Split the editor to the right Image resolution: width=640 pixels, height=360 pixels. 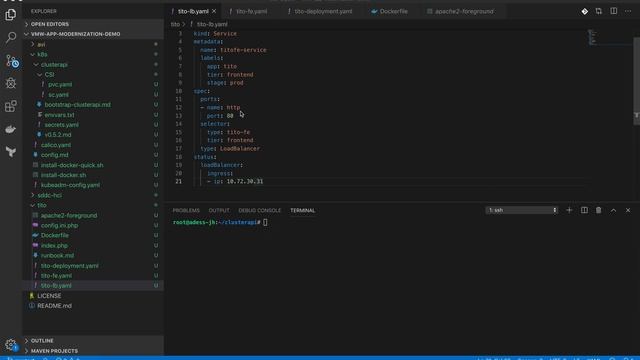pos(613,11)
